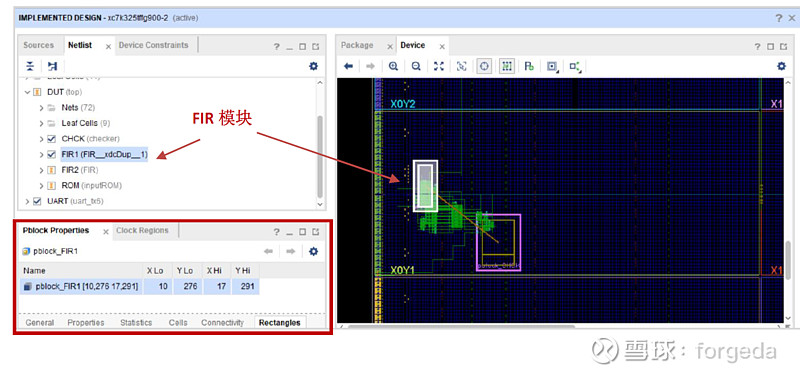Expand the FIR1 (FIR__xdcDup__1) node
This screenshot has width=800, height=375.
coord(41,155)
